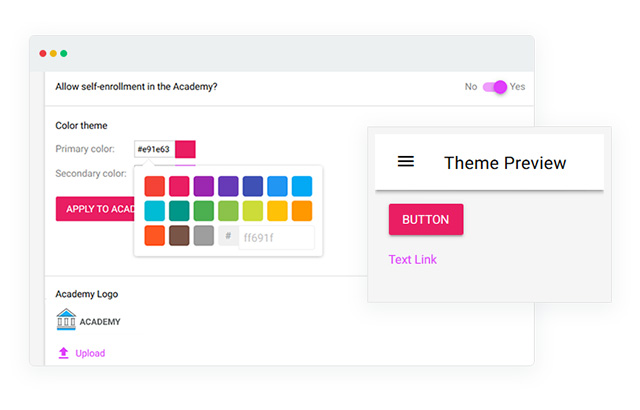Viewport: 640px width, 410px height.
Task: Click the custom hex field in the palette
Action: [x=275, y=237]
